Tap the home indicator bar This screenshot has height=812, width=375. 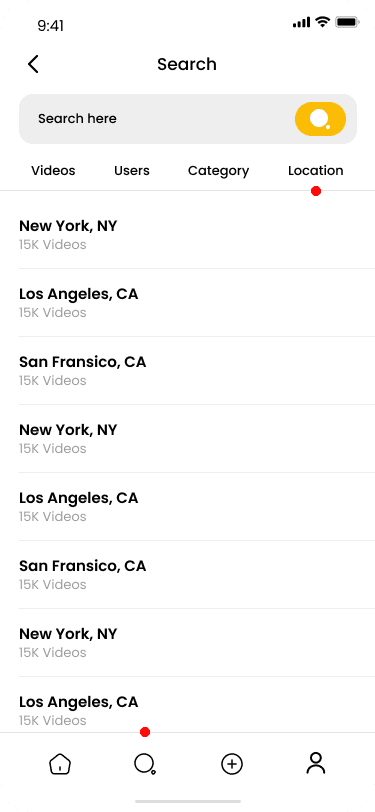(x=188, y=801)
